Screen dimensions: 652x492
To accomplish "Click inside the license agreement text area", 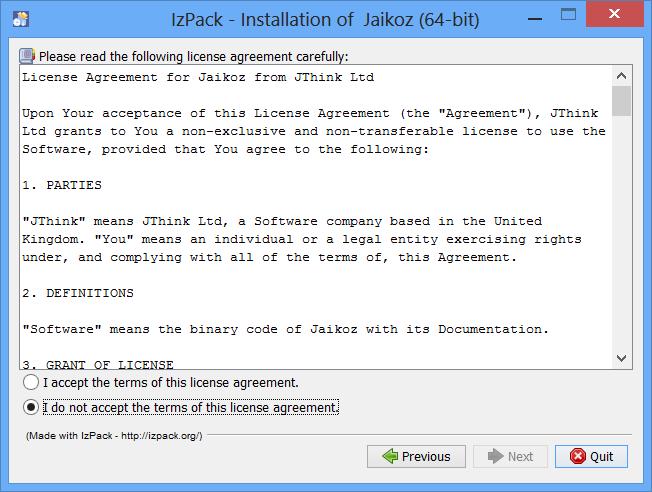I will (x=316, y=217).
